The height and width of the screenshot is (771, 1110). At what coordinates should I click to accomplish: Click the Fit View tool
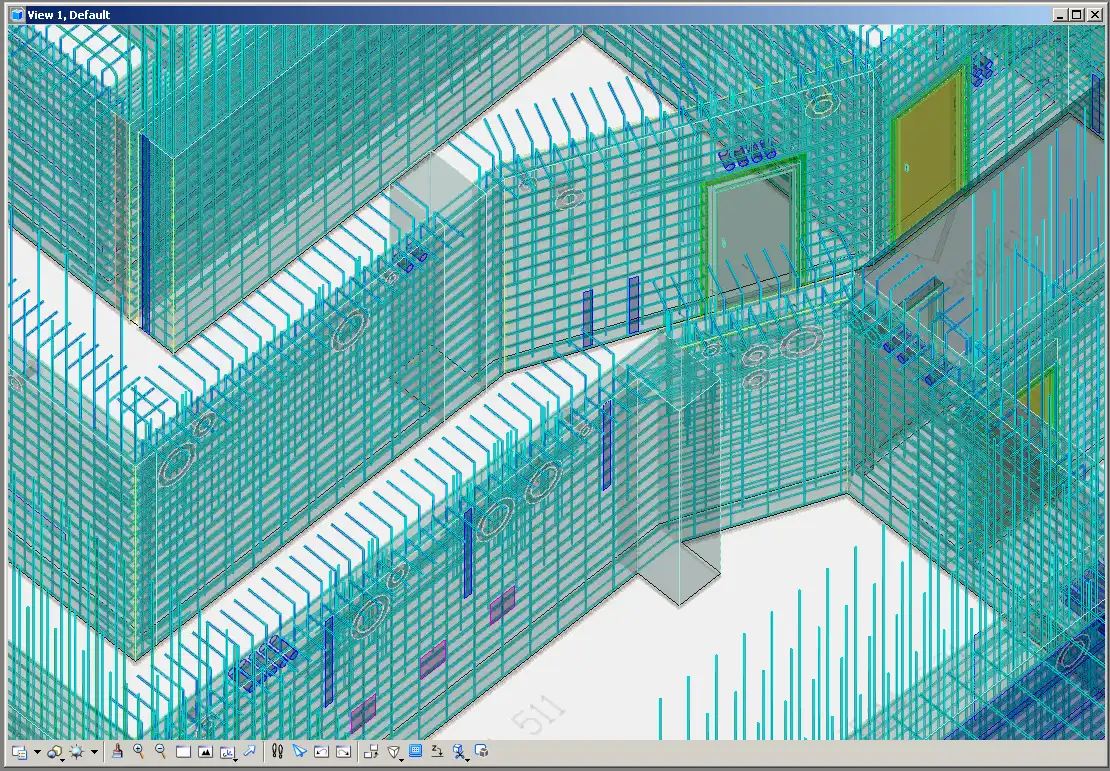205,751
